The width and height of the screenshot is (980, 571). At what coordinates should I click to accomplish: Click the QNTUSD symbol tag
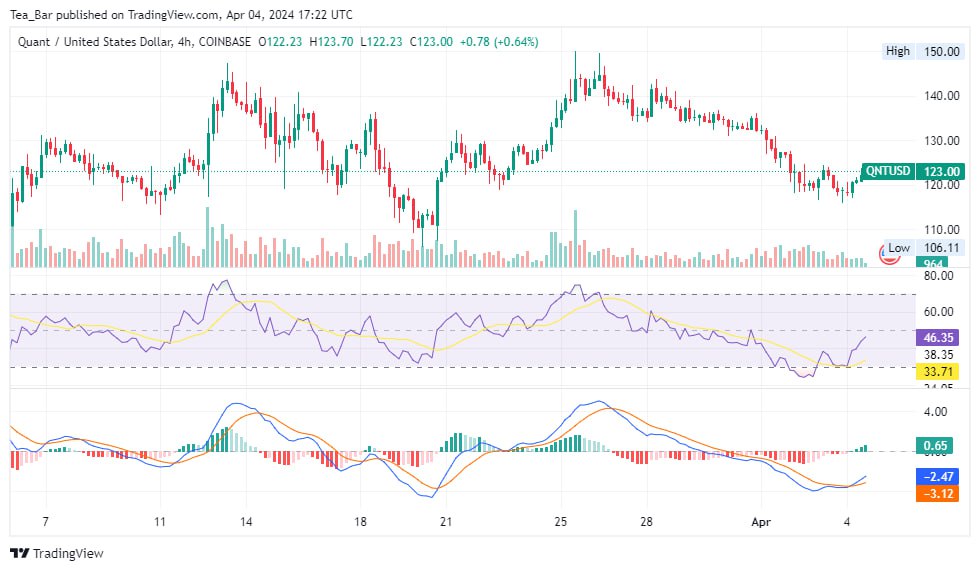click(x=888, y=171)
